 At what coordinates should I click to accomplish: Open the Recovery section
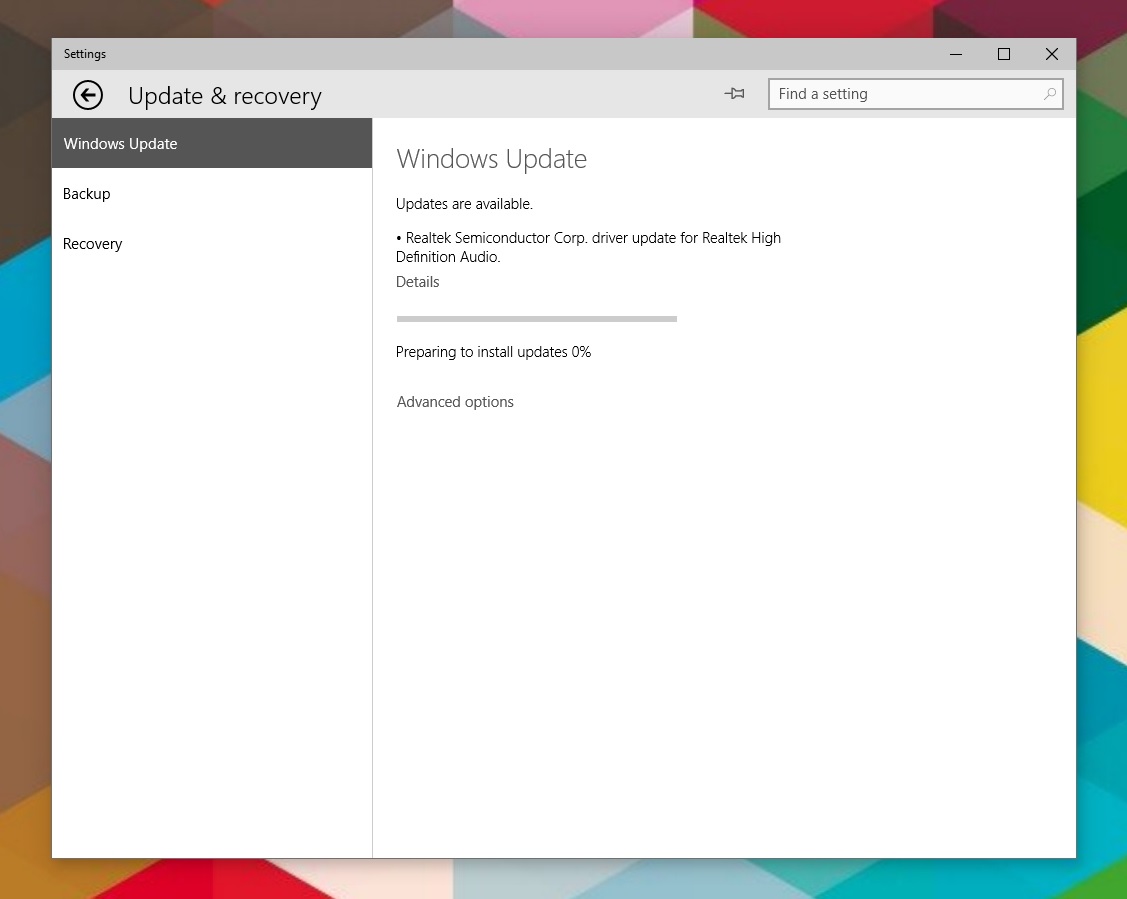[212, 244]
